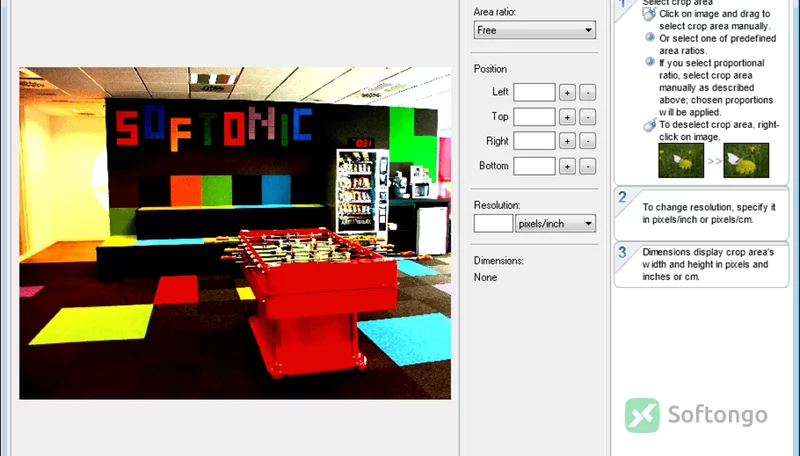Image resolution: width=800 pixels, height=456 pixels.
Task: Click the uncropped dandelion example thumbnail
Action: (681, 160)
